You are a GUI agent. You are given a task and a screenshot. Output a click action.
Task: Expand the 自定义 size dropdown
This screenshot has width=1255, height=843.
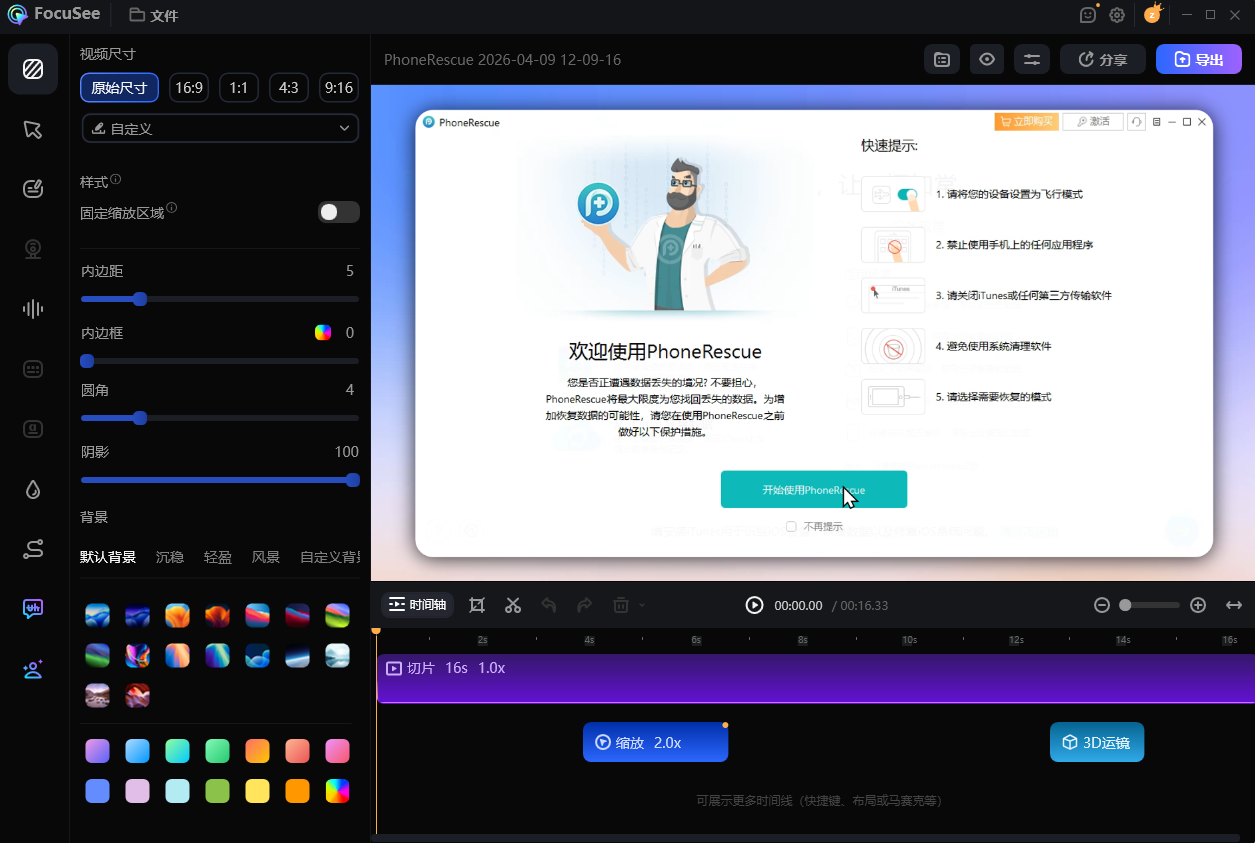[x=220, y=128]
